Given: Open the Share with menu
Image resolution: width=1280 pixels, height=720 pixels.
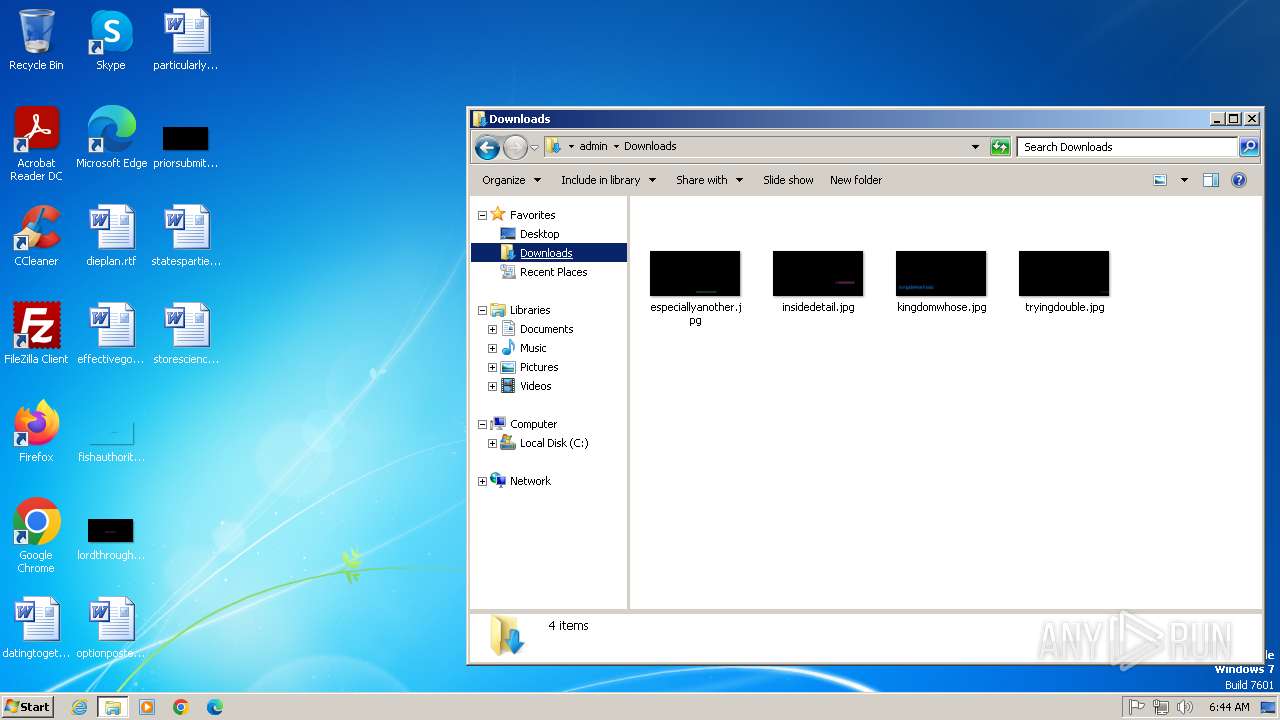Looking at the screenshot, I should tap(709, 180).
